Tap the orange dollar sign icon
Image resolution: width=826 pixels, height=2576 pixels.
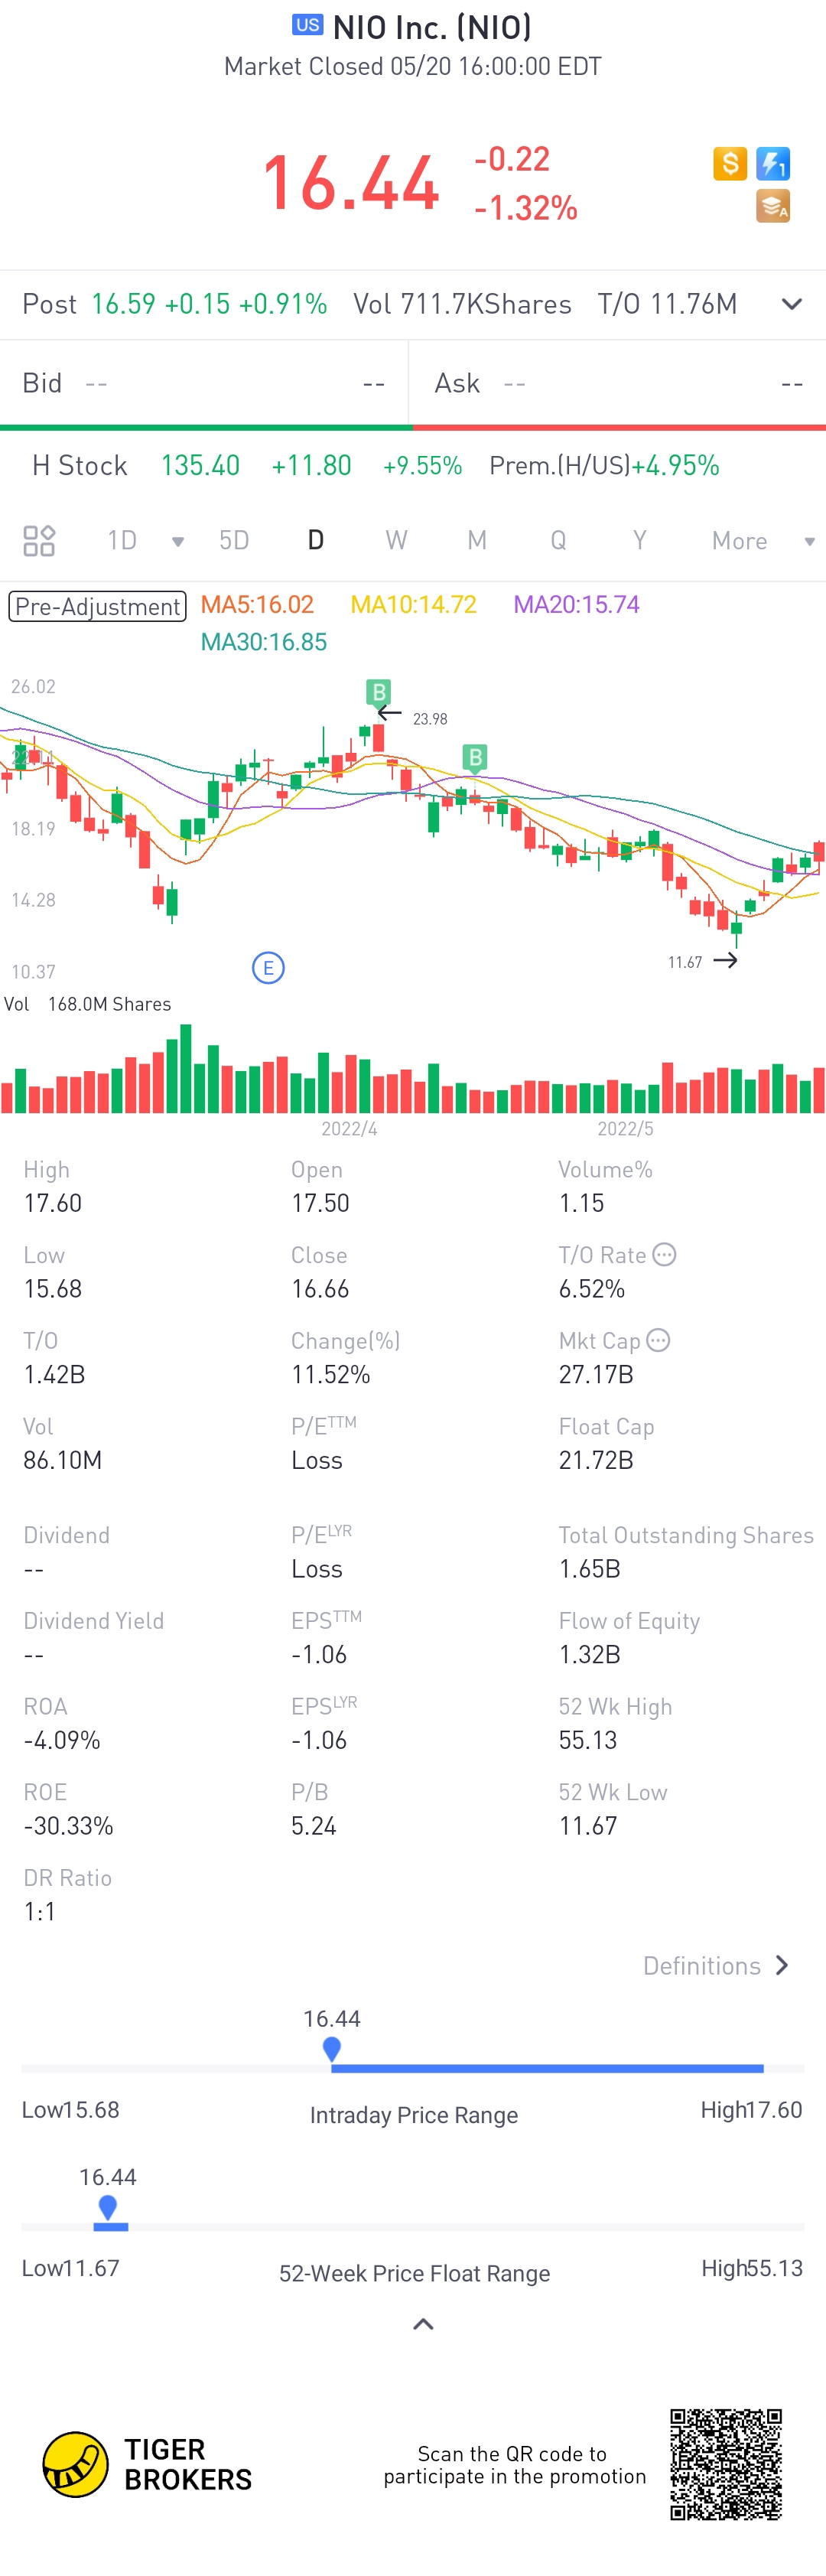730,163
